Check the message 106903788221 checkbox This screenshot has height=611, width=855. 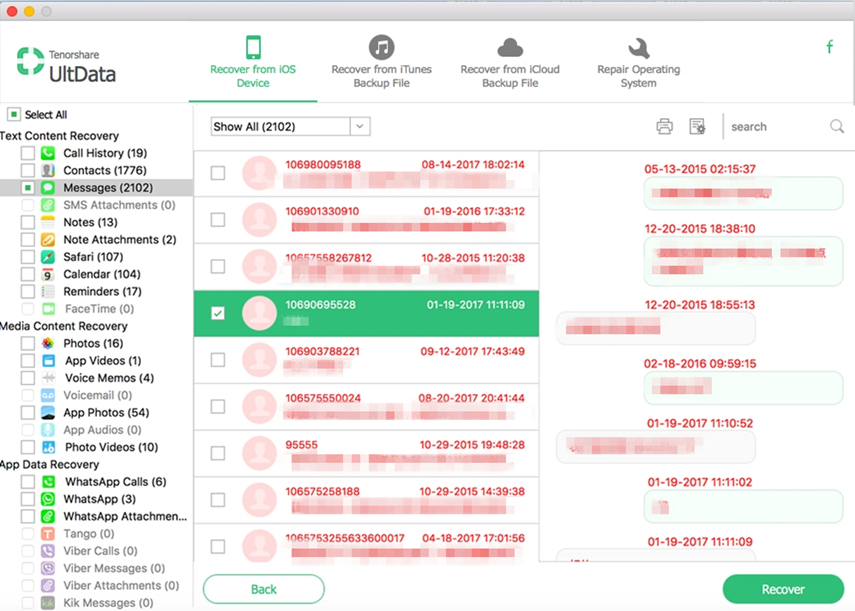click(x=218, y=360)
